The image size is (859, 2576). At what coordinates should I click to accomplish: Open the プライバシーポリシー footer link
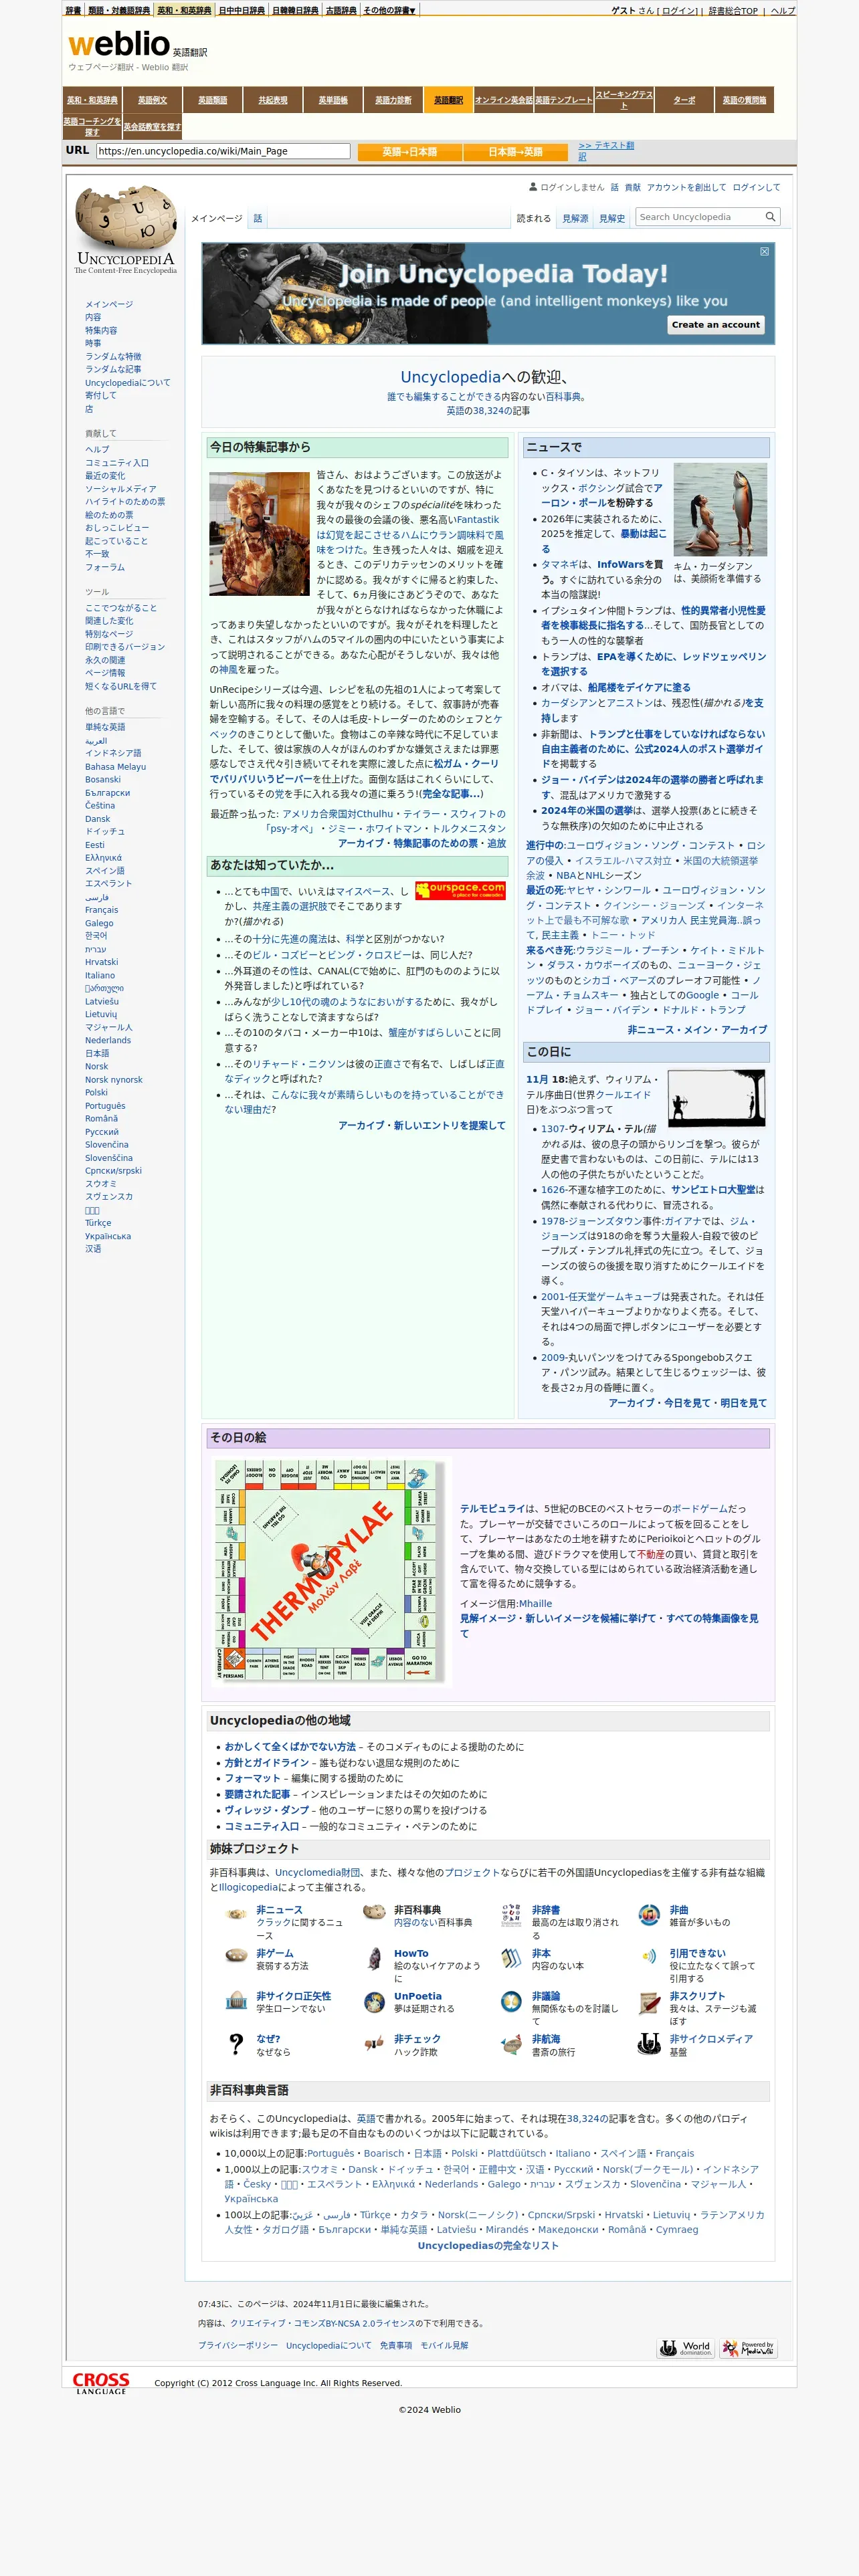coord(238,2345)
